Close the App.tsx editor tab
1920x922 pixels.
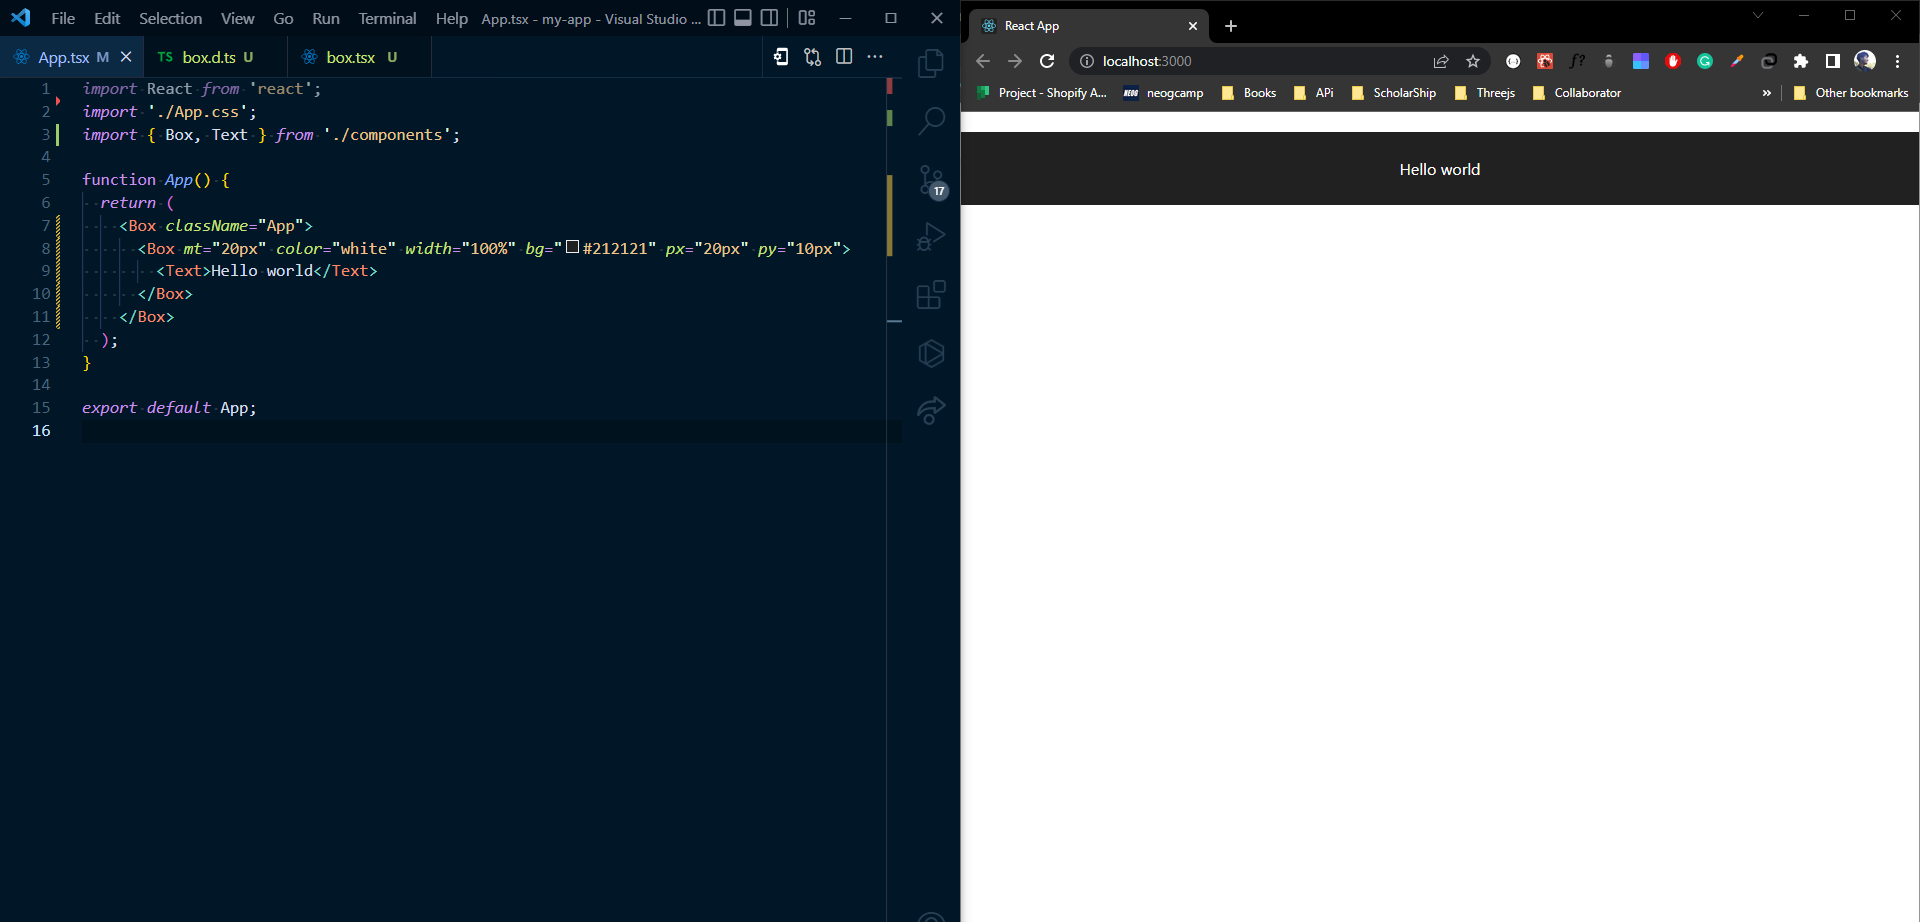click(126, 57)
